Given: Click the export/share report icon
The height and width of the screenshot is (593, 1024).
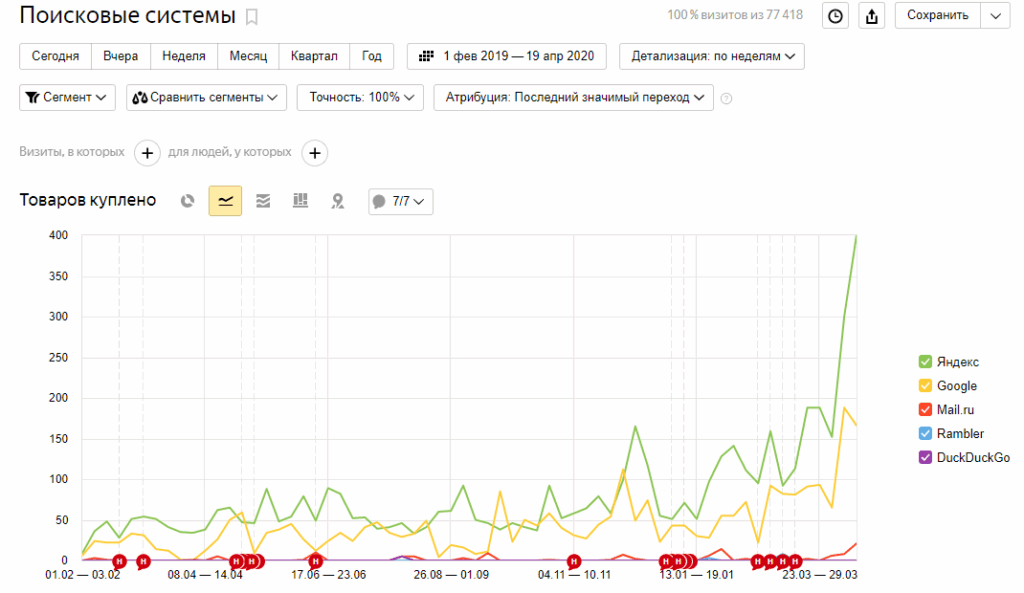Looking at the screenshot, I should [x=871, y=16].
